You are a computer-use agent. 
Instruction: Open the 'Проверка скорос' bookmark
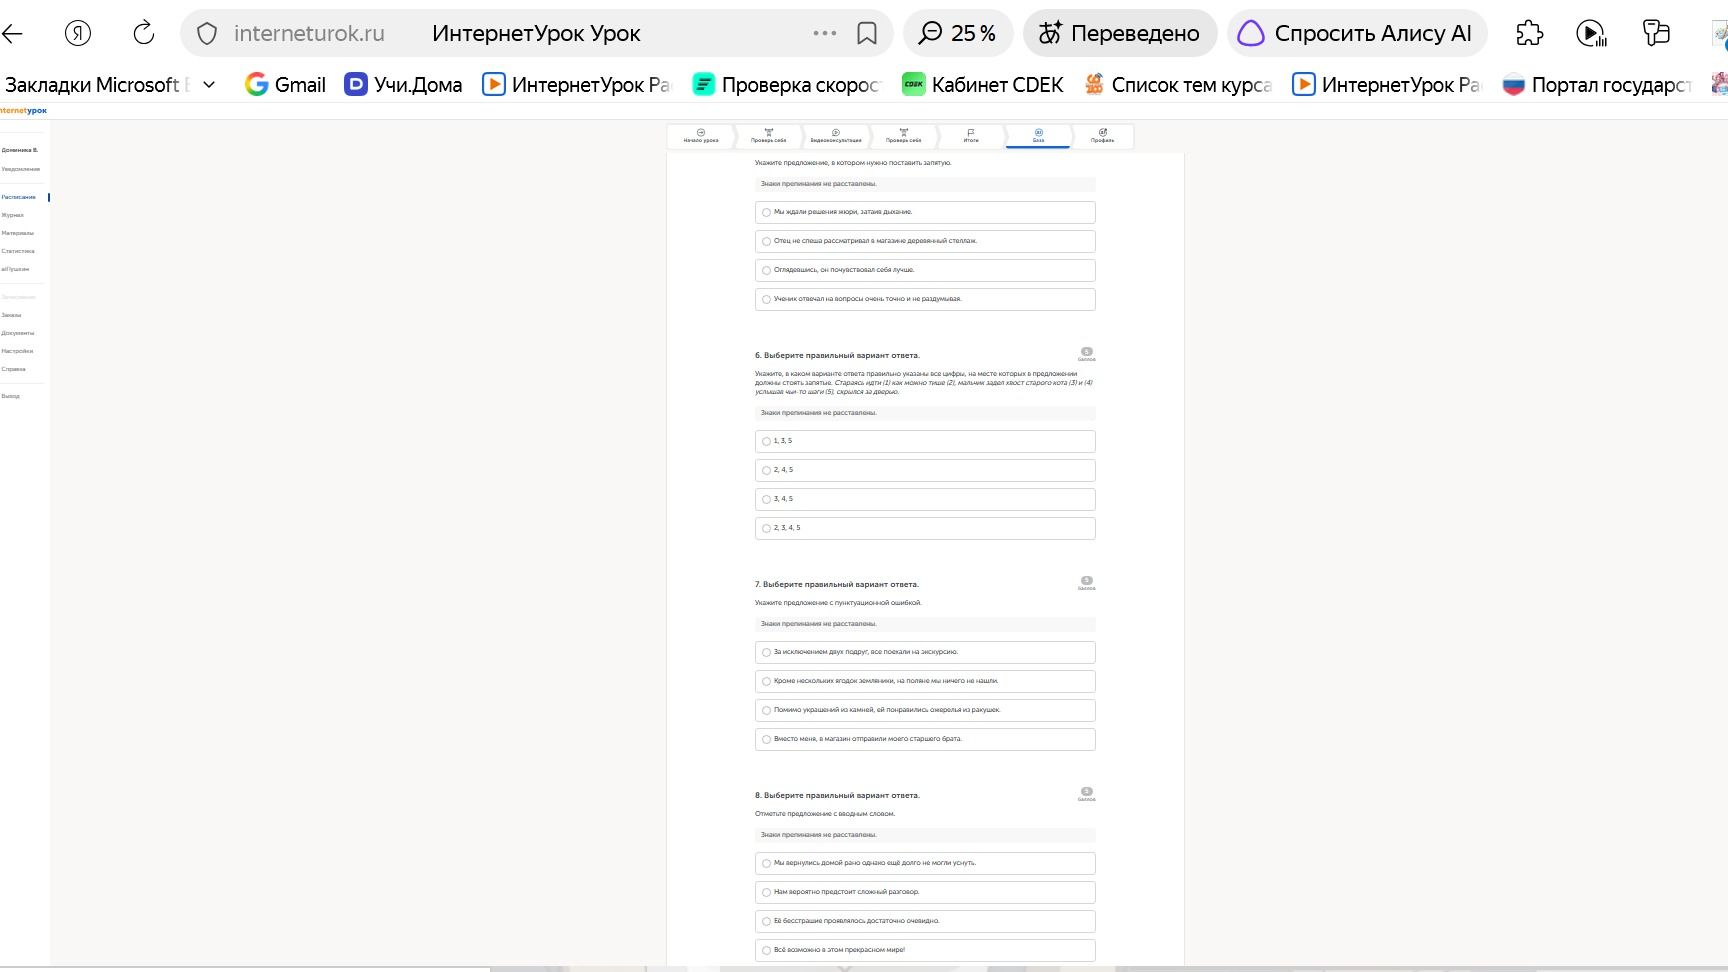[787, 85]
